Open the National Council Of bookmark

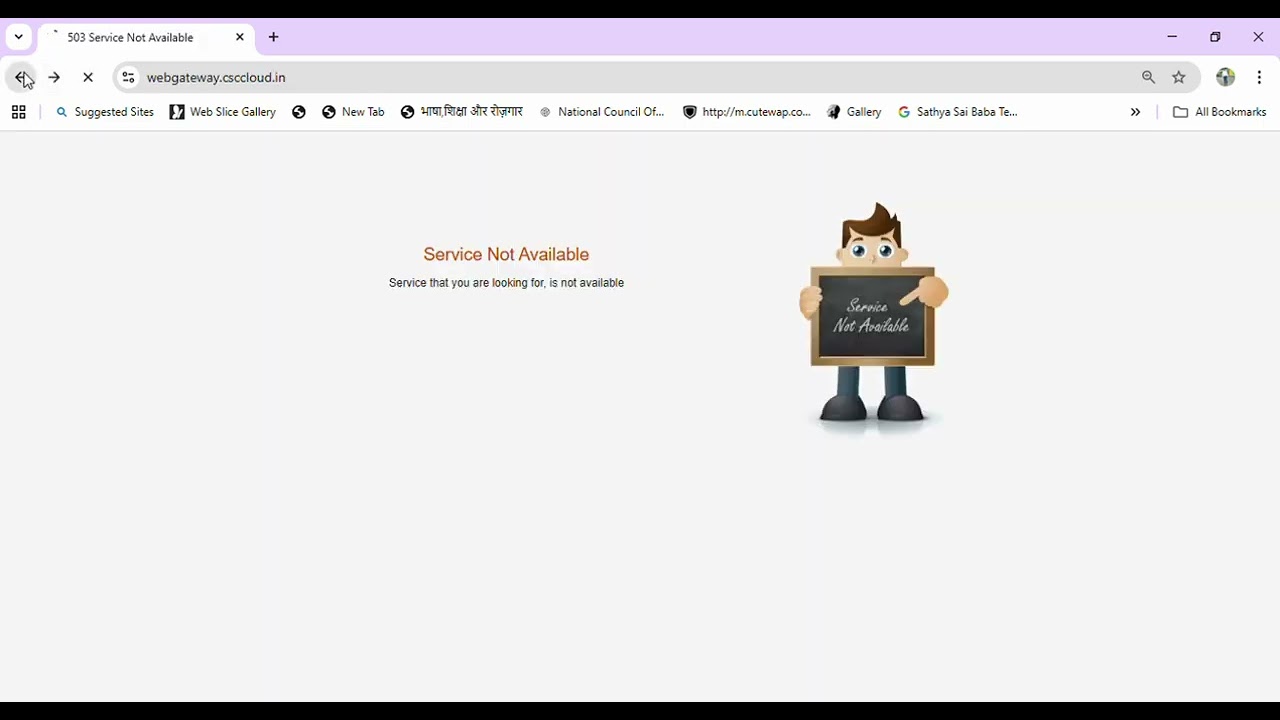(x=601, y=112)
